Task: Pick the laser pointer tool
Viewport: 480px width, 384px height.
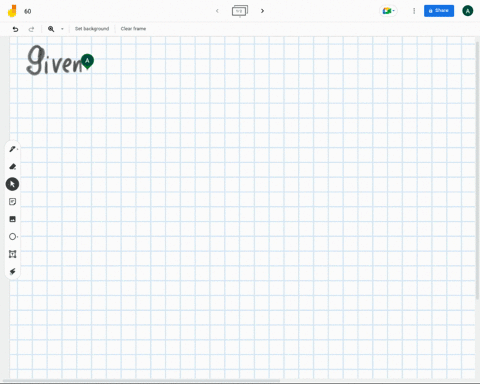Action: [13, 271]
